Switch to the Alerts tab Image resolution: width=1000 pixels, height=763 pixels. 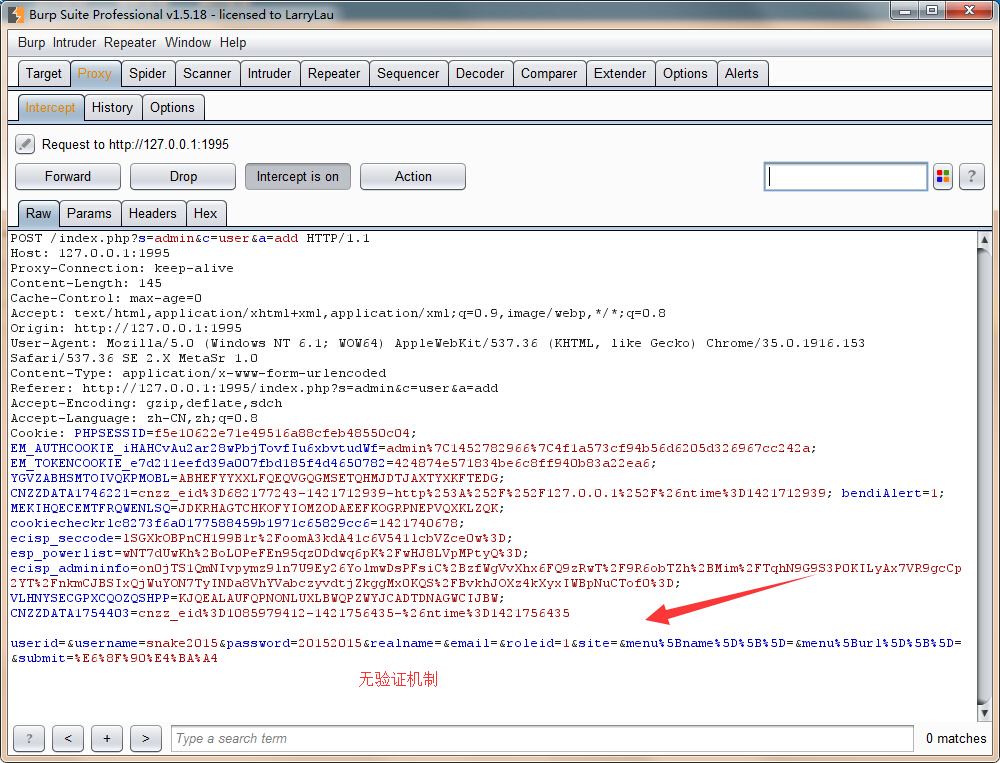pyautogui.click(x=742, y=73)
